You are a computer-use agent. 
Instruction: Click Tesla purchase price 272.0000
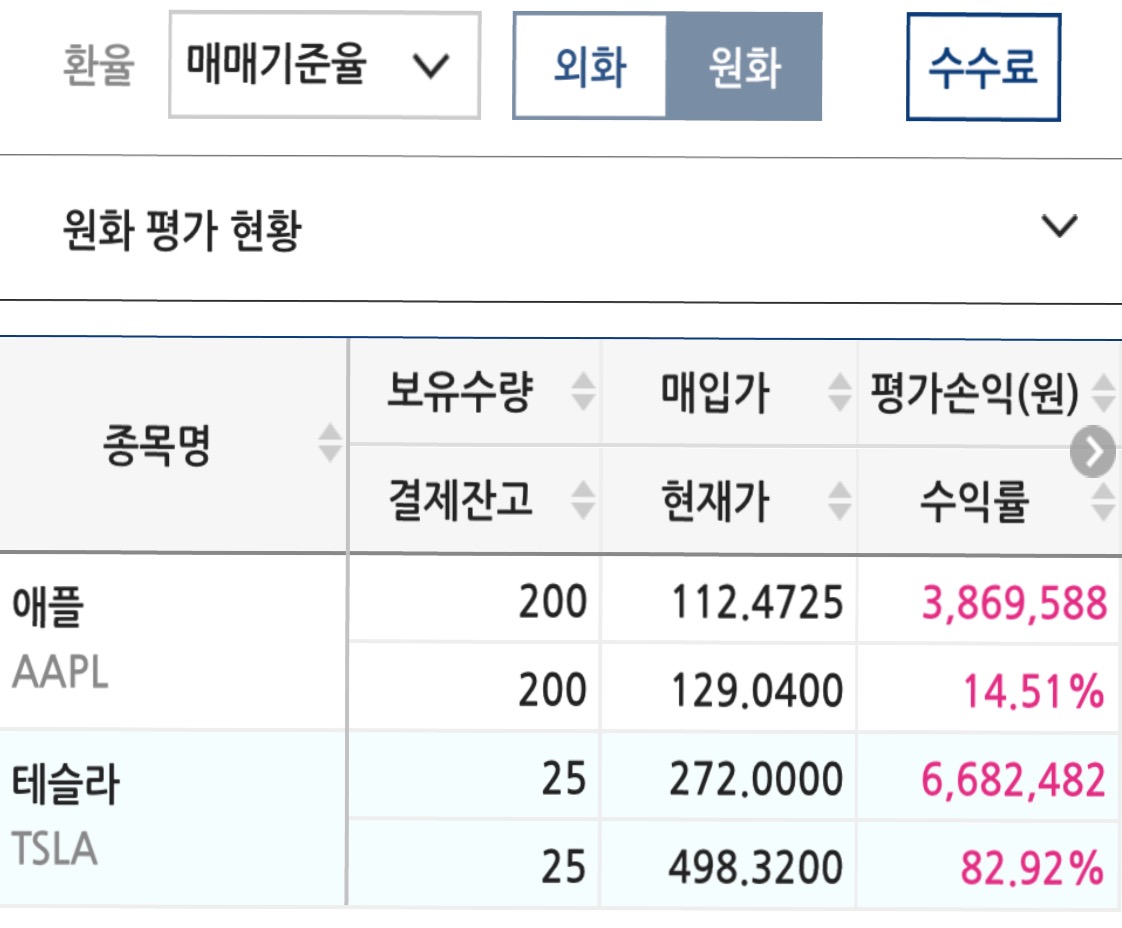[x=756, y=778]
